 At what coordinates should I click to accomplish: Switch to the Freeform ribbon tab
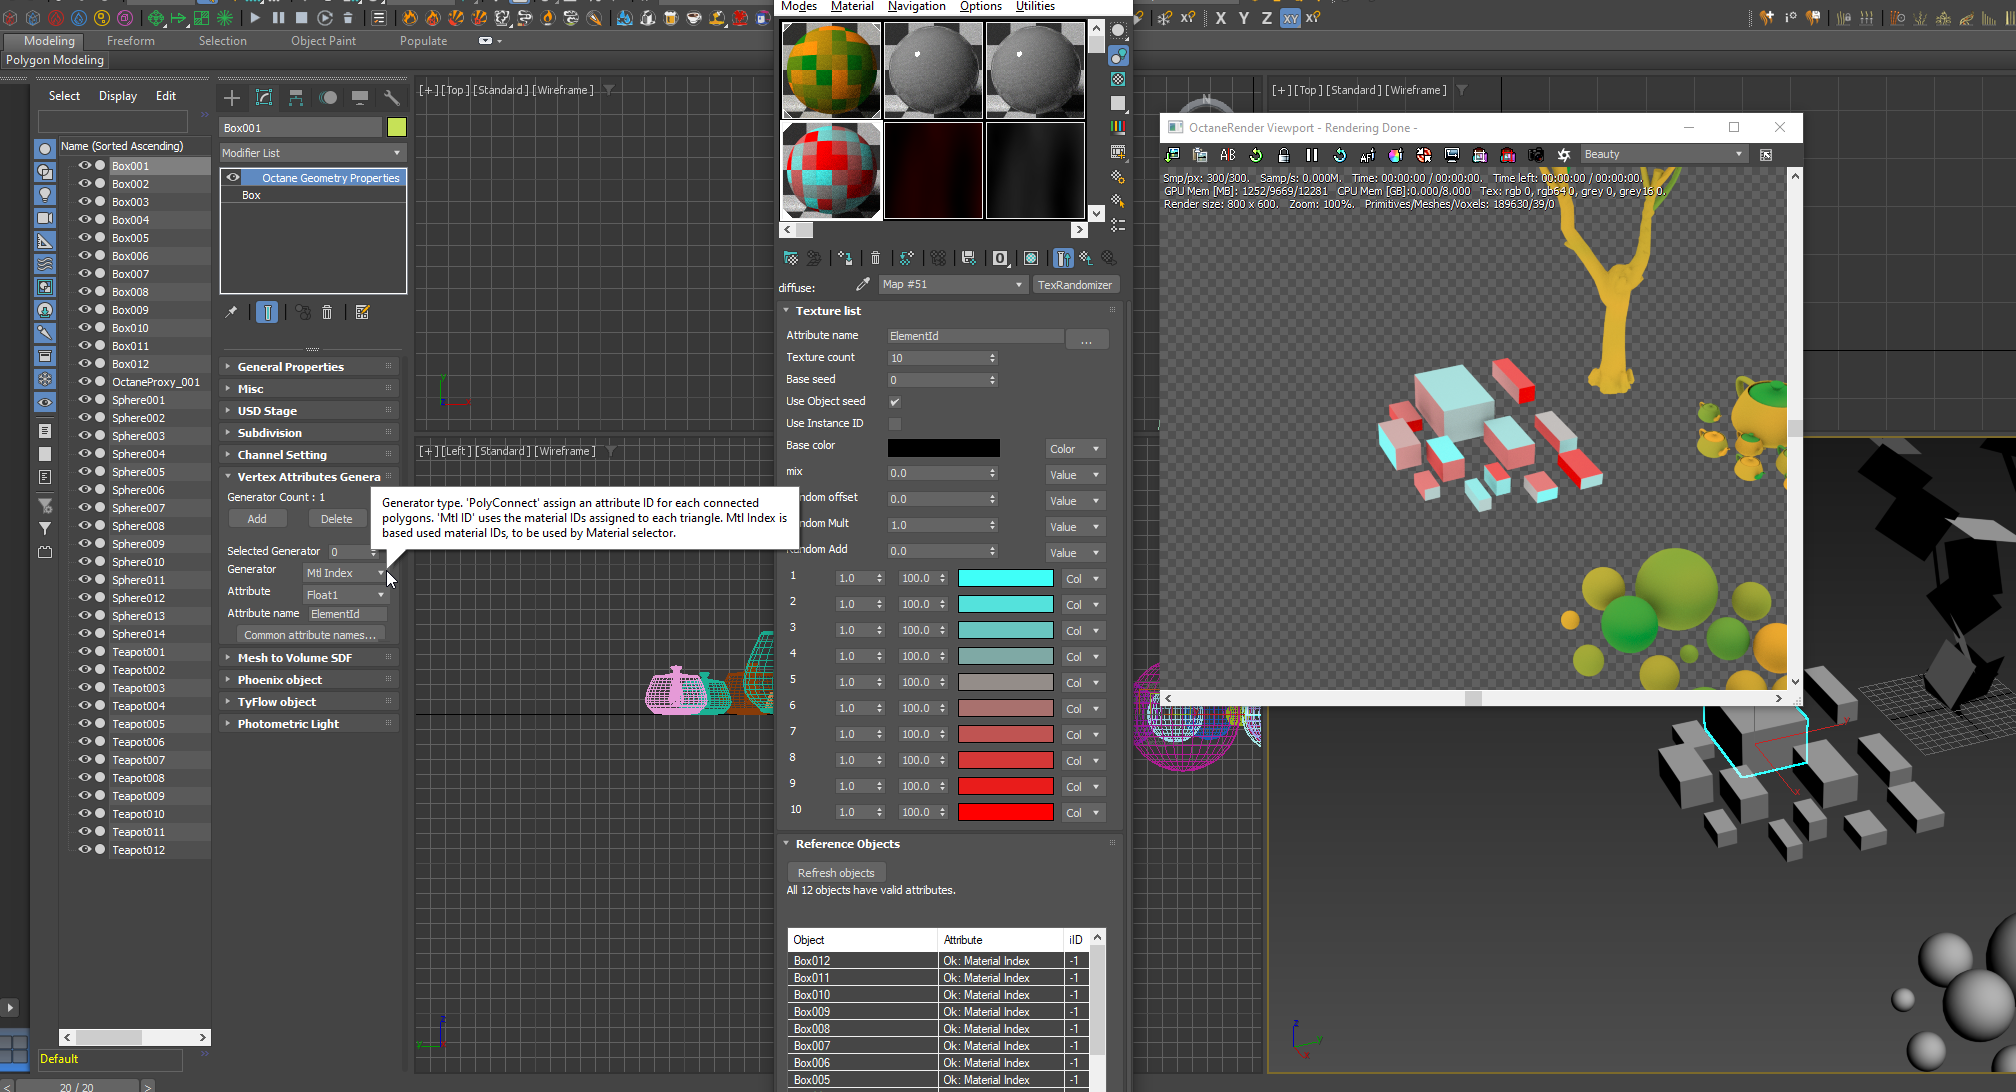click(130, 41)
